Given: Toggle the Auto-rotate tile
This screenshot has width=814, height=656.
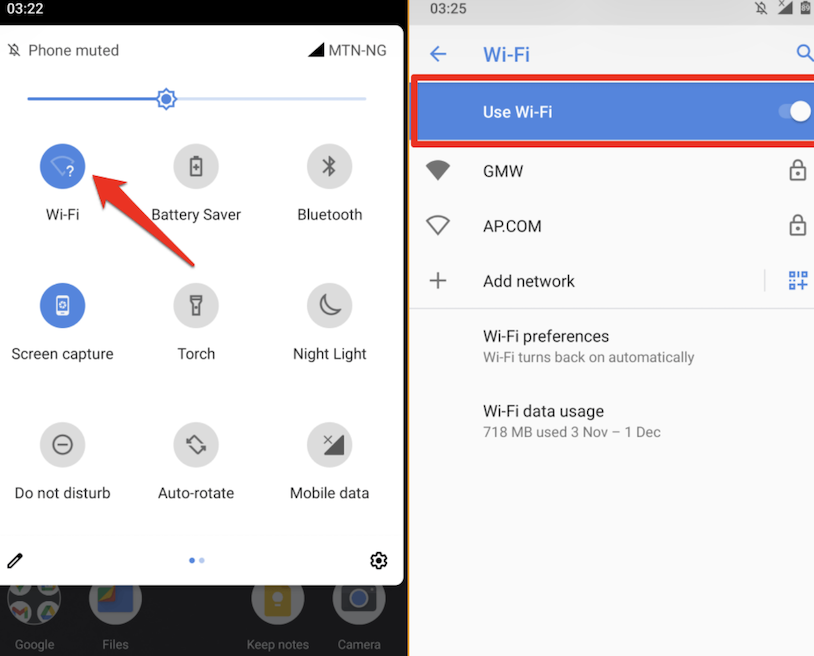Looking at the screenshot, I should (196, 445).
